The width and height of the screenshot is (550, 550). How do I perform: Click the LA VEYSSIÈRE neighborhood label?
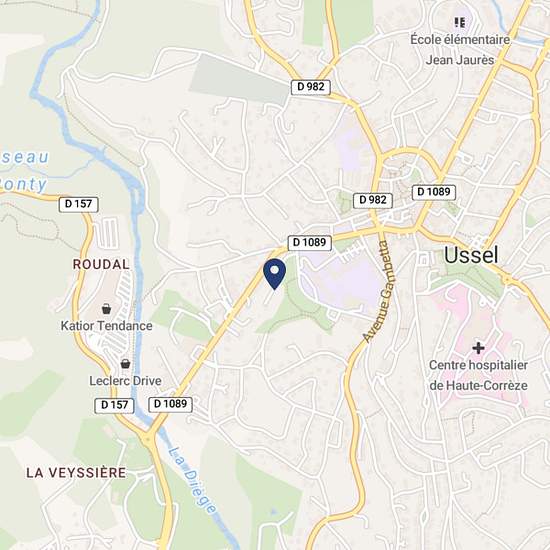point(76,473)
